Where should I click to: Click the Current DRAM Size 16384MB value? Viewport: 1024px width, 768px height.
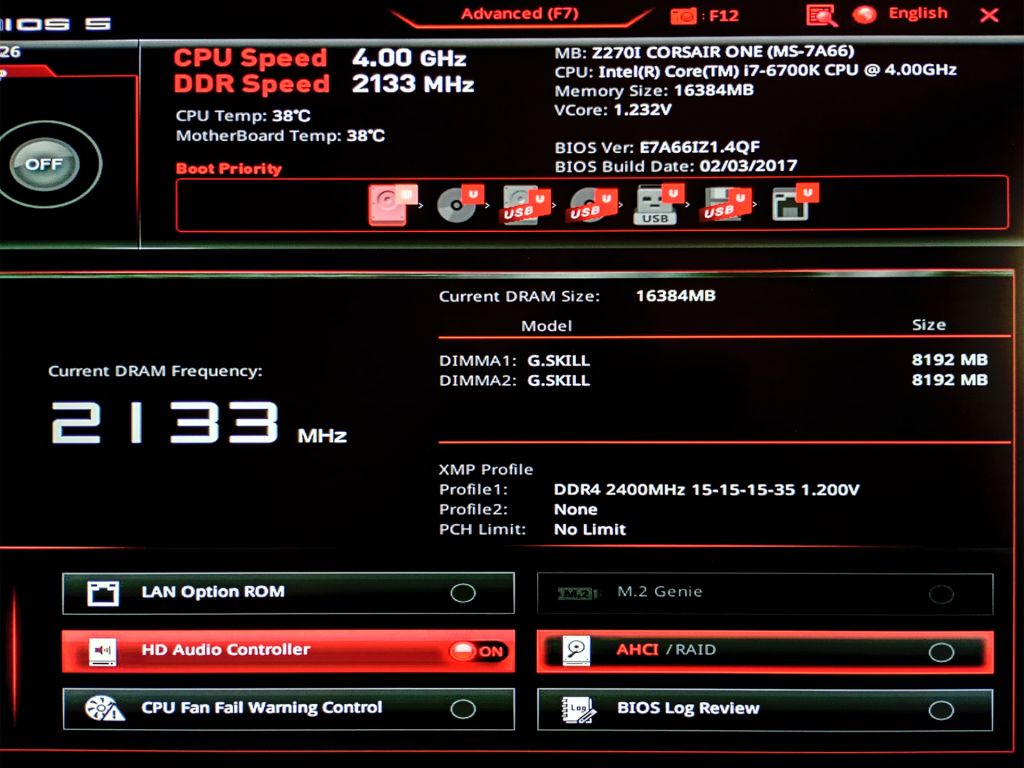(x=676, y=296)
